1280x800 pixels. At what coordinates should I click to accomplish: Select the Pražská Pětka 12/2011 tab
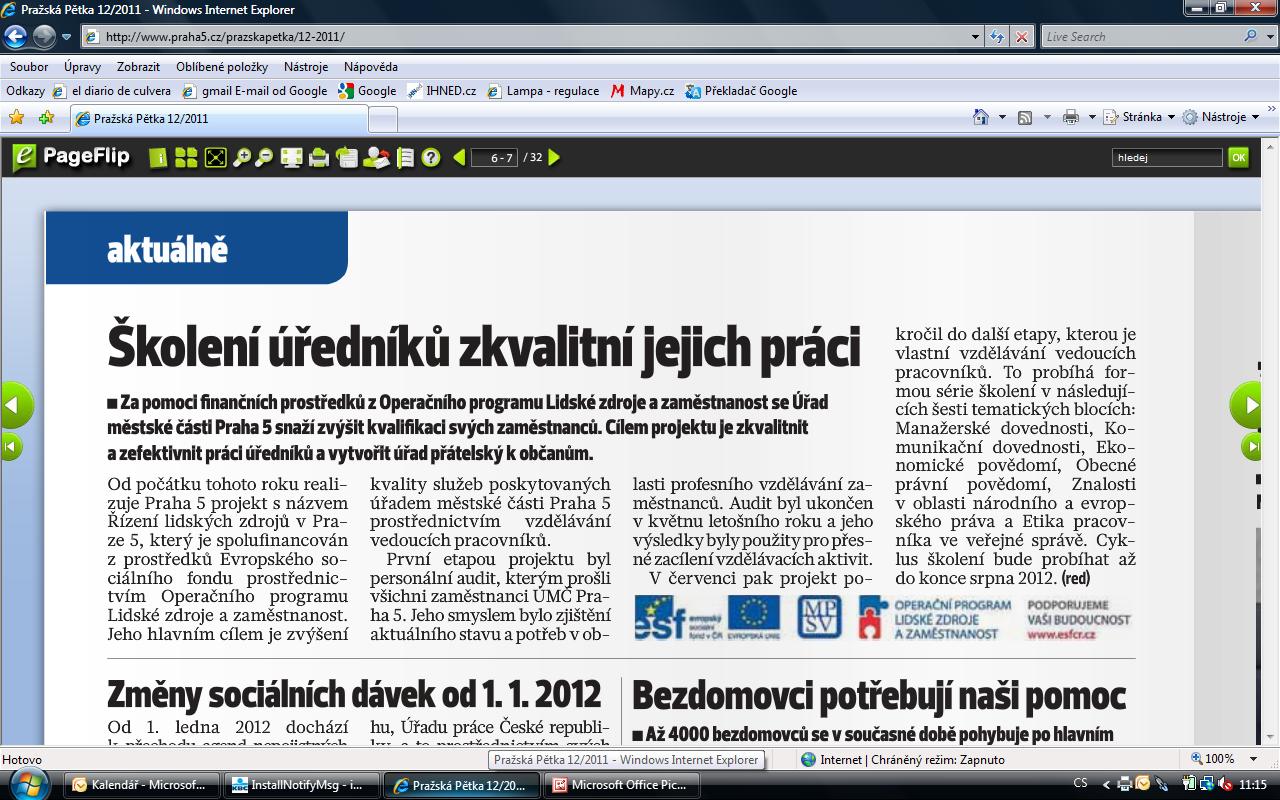coord(219,118)
